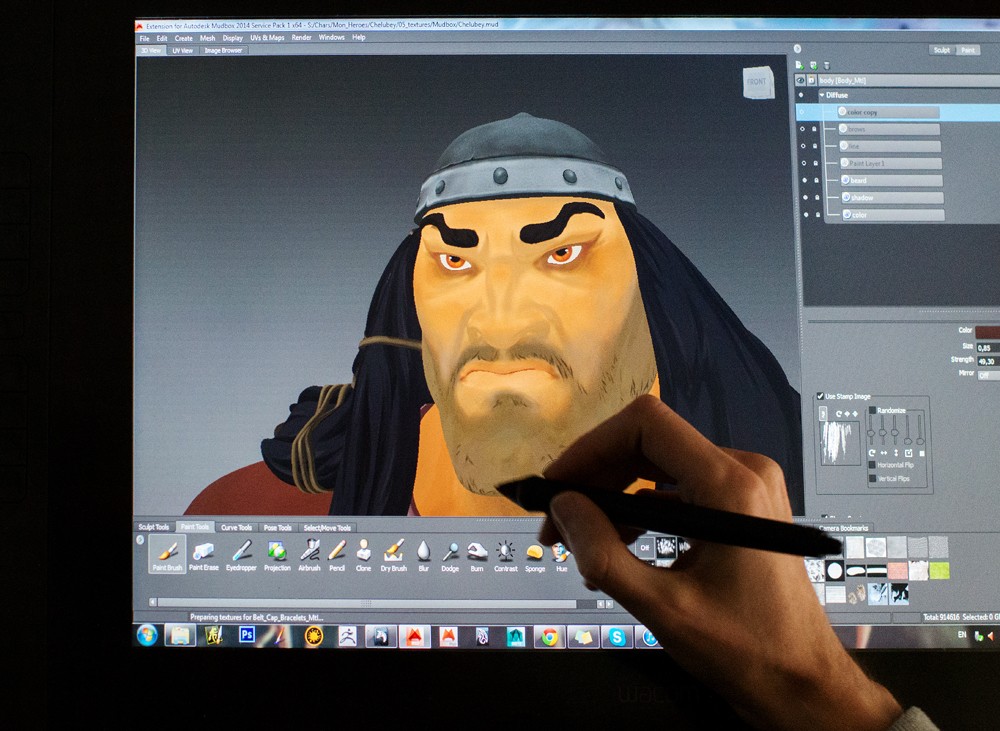Uncheck the Use Stamp Image checkbox
The image size is (1000, 731).
(x=820, y=396)
